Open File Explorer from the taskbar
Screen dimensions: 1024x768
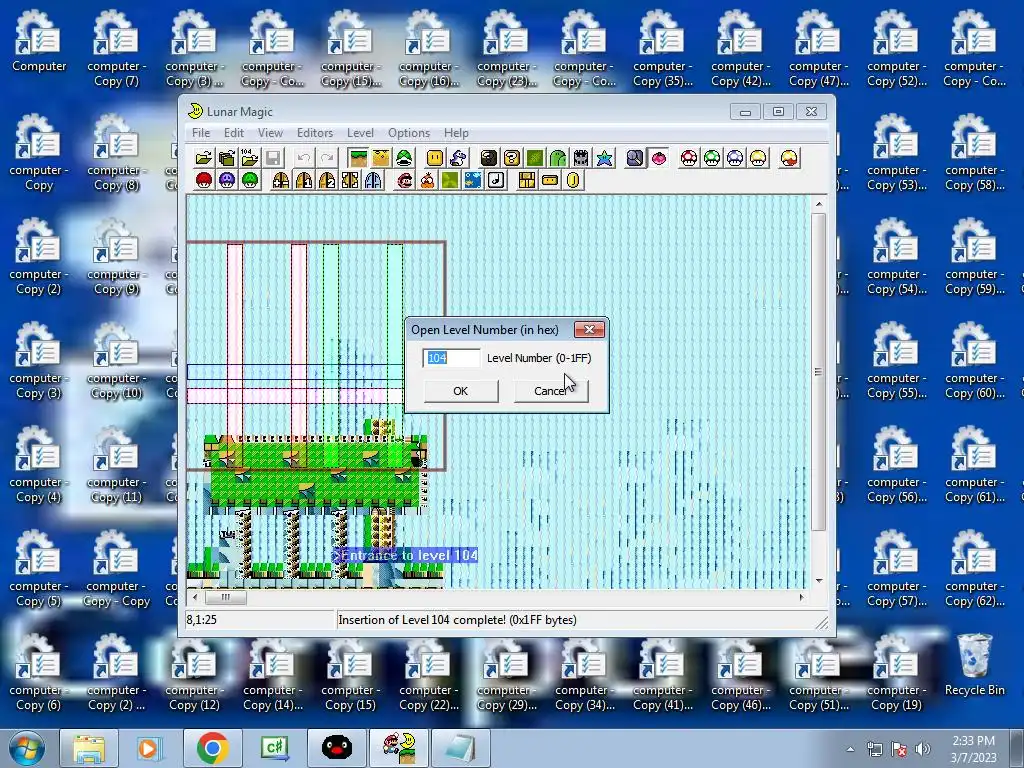coord(89,748)
